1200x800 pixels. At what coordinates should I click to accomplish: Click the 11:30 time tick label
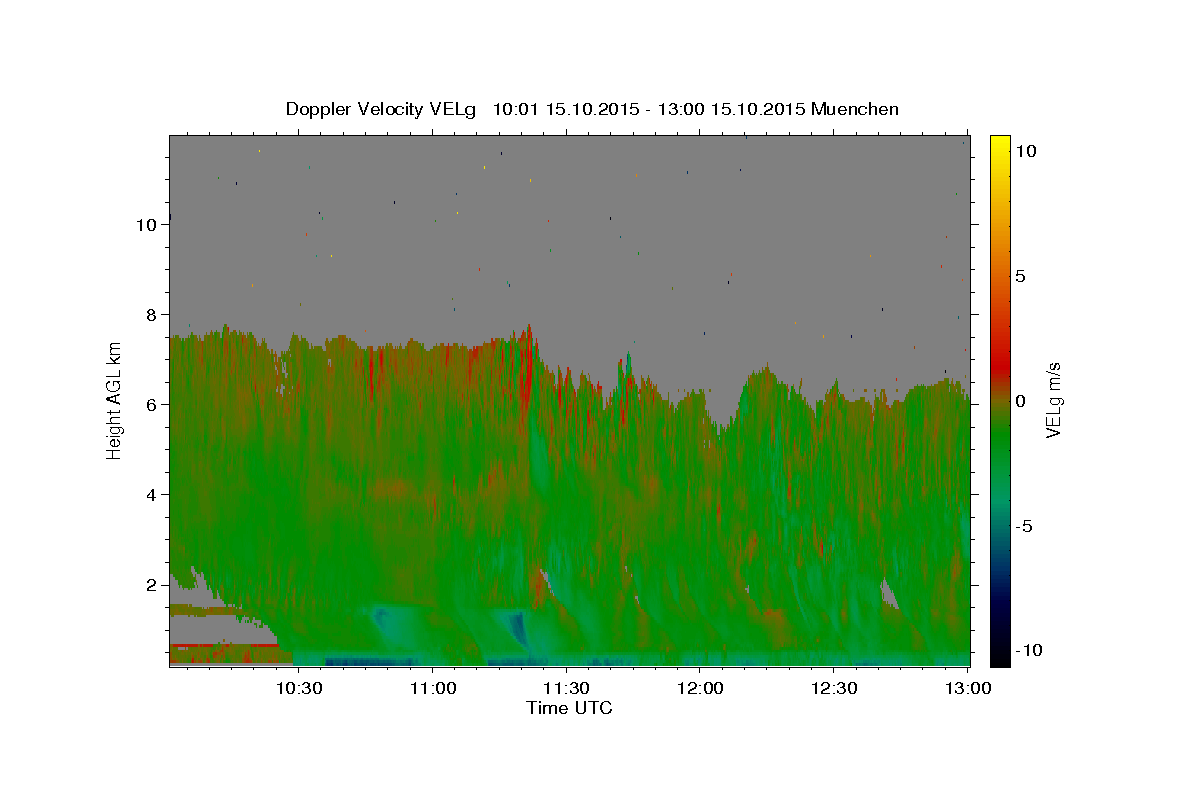pos(566,688)
